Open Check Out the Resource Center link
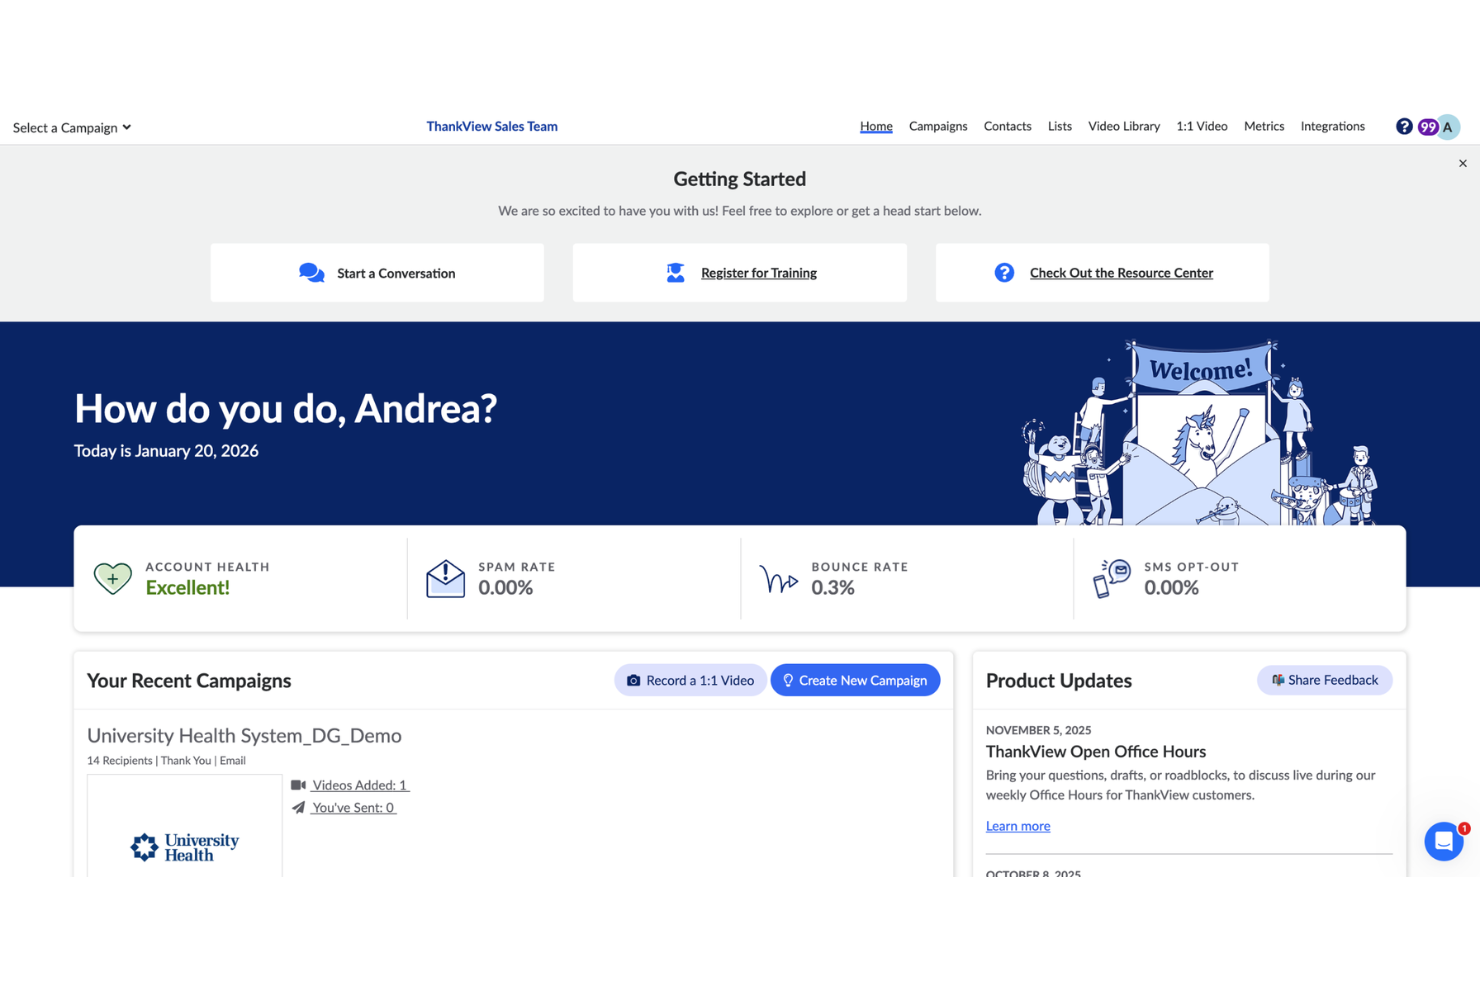The image size is (1480, 987). point(1121,273)
